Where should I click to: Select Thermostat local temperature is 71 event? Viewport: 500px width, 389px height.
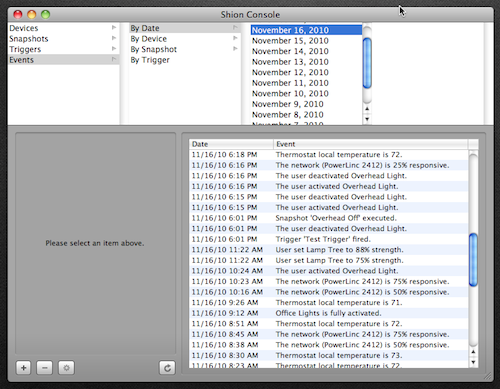(329, 303)
